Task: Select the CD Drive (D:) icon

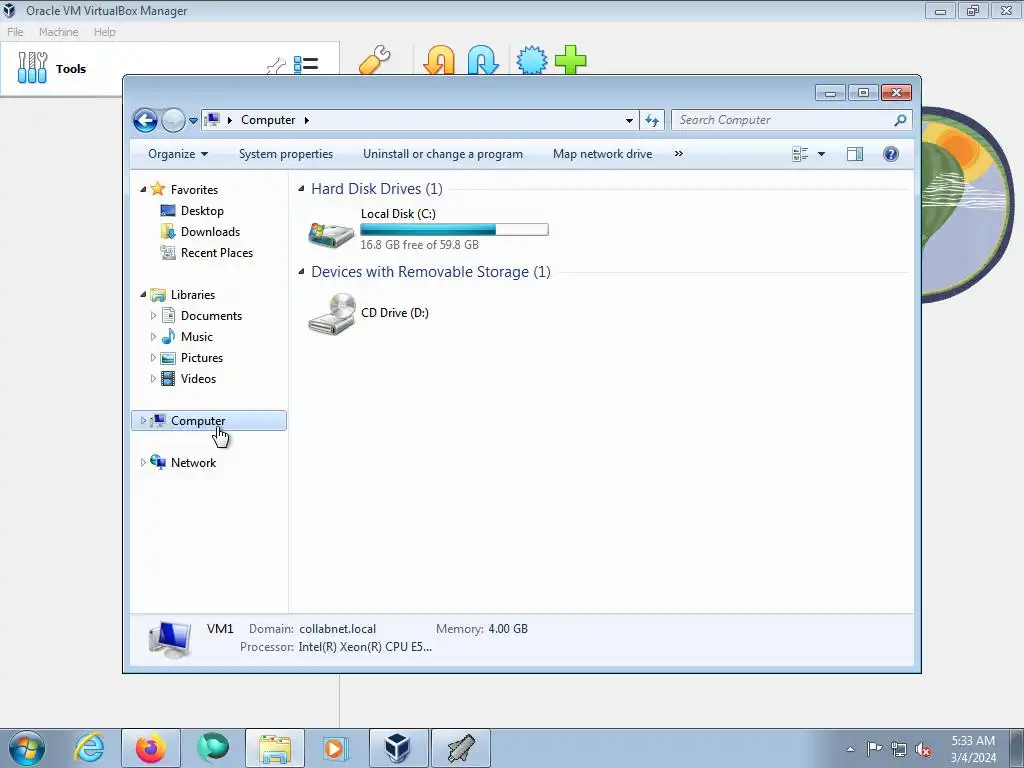Action: pos(332,313)
